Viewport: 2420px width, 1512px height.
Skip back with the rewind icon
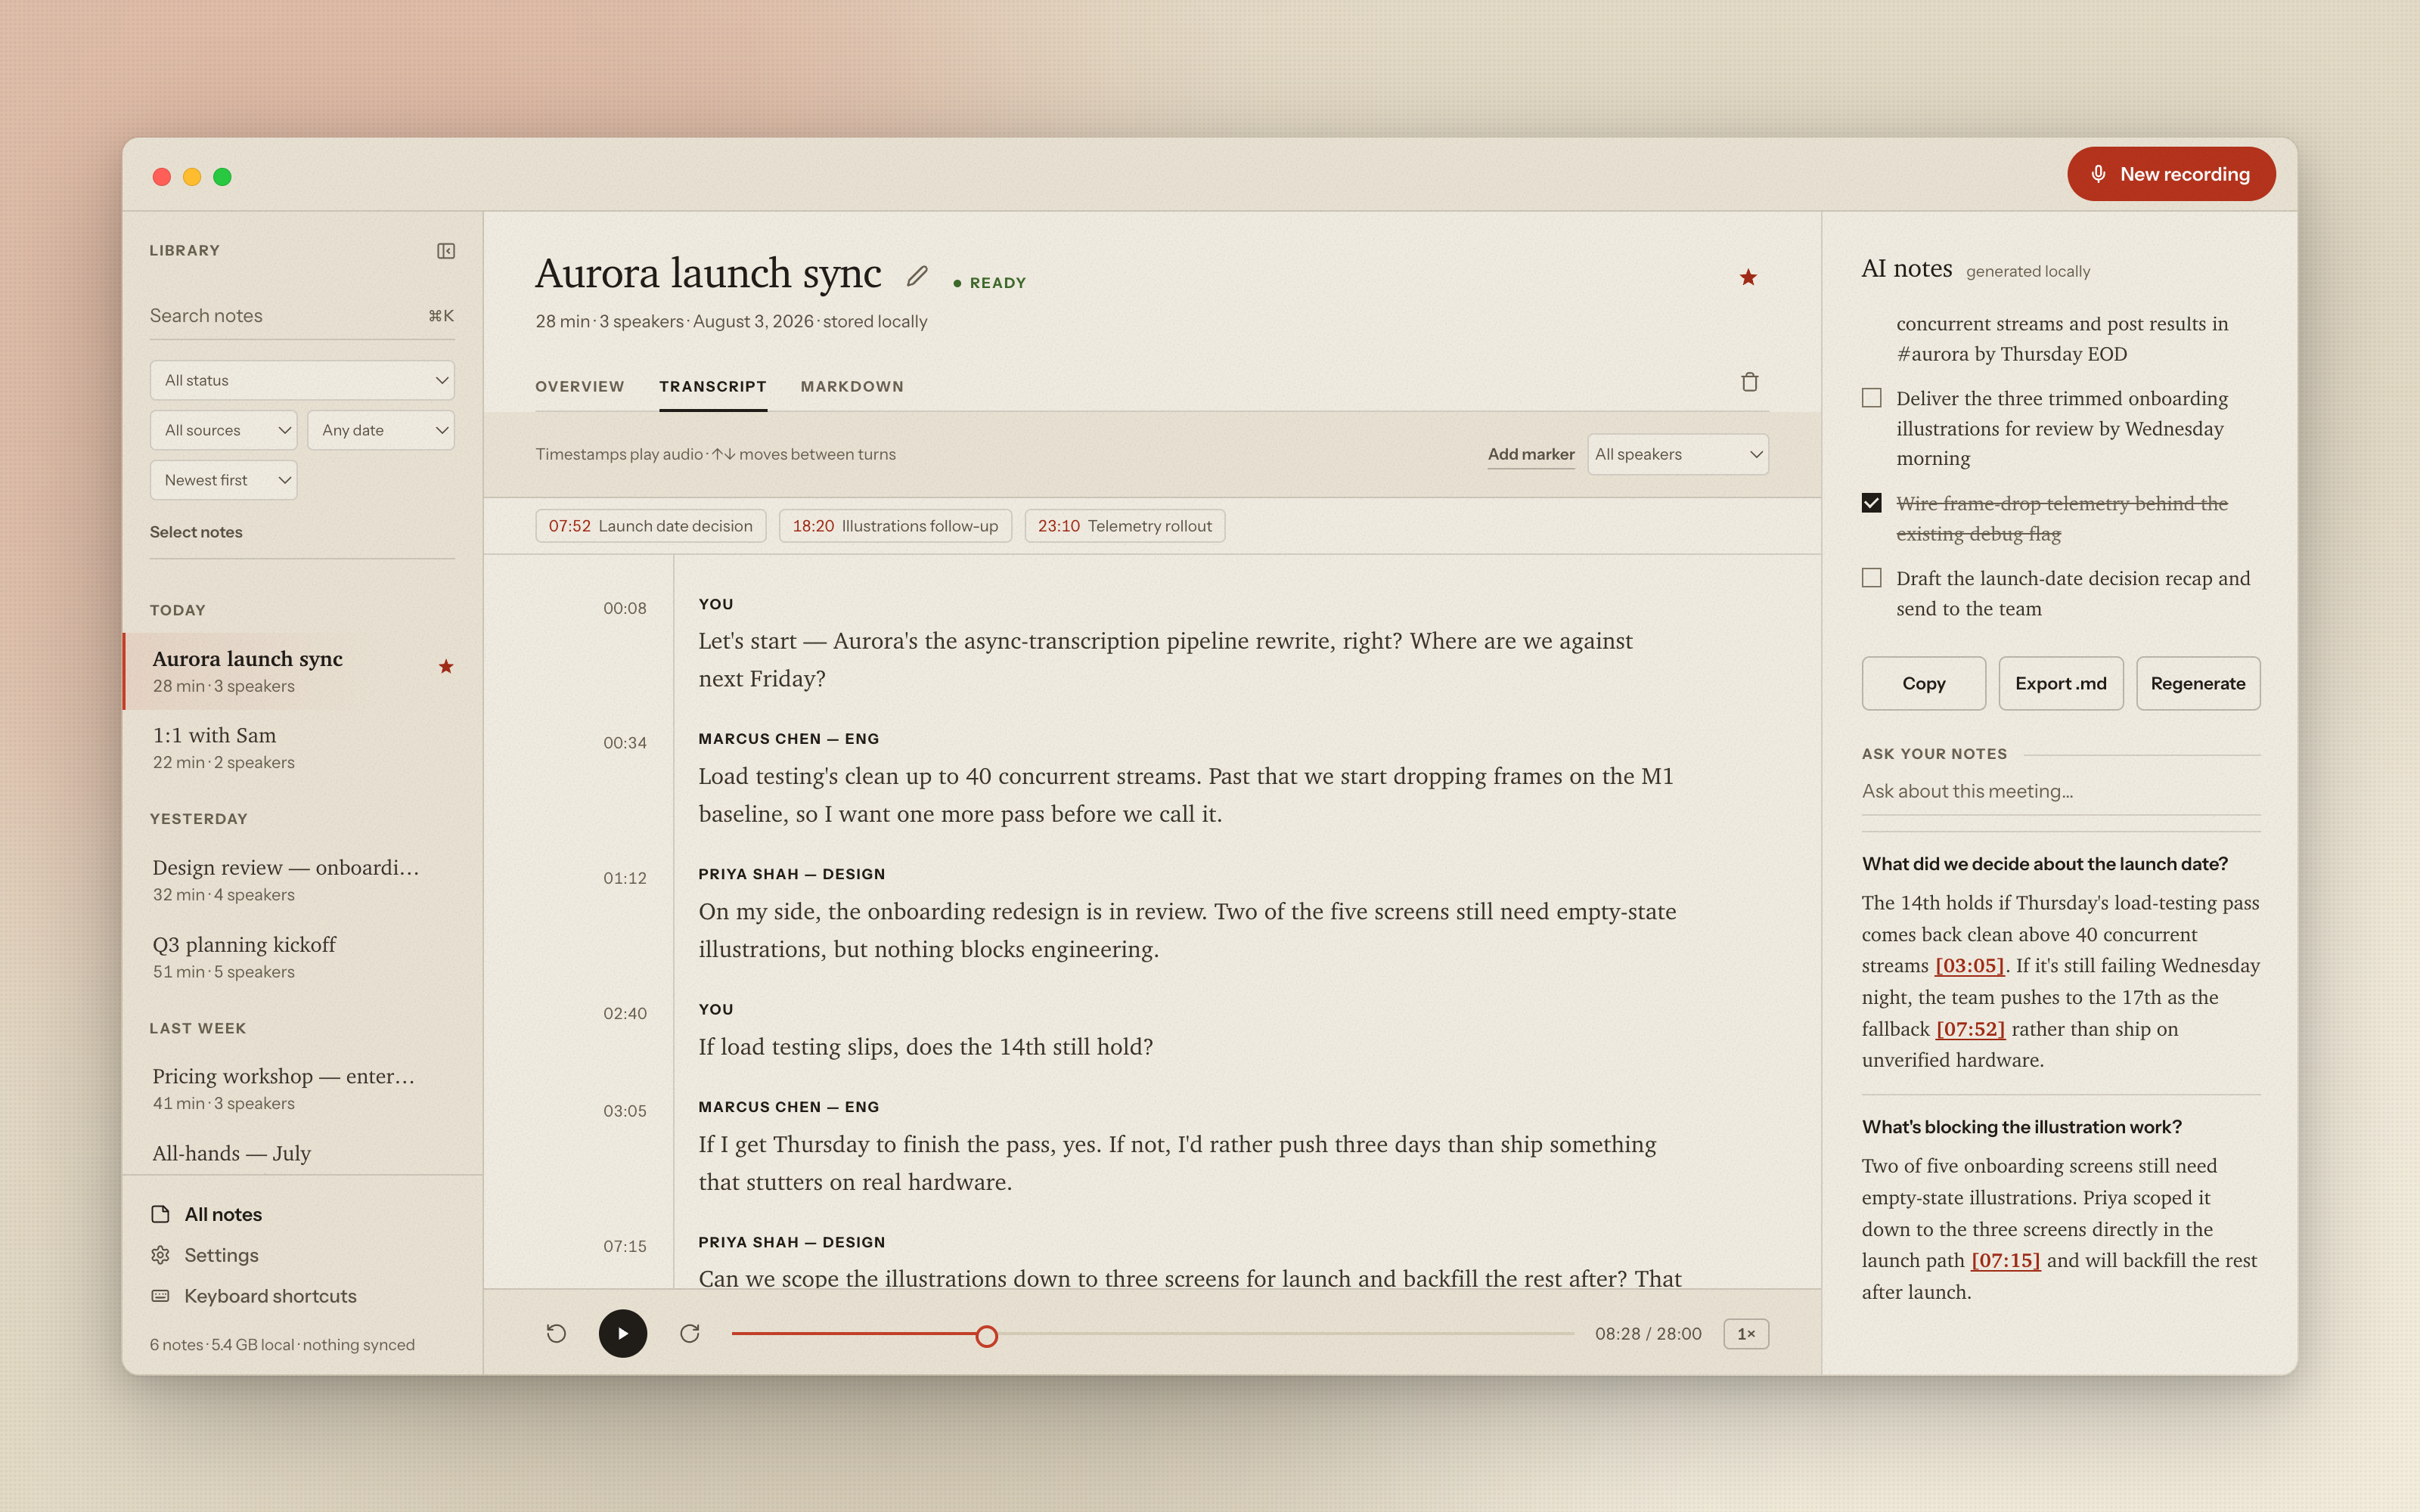(556, 1333)
